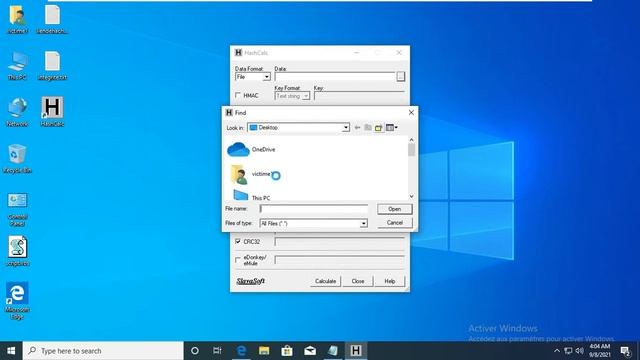This screenshot has height=360, width=640.
Task: Open the Recycle Bin desktop icon
Action: click(17, 158)
